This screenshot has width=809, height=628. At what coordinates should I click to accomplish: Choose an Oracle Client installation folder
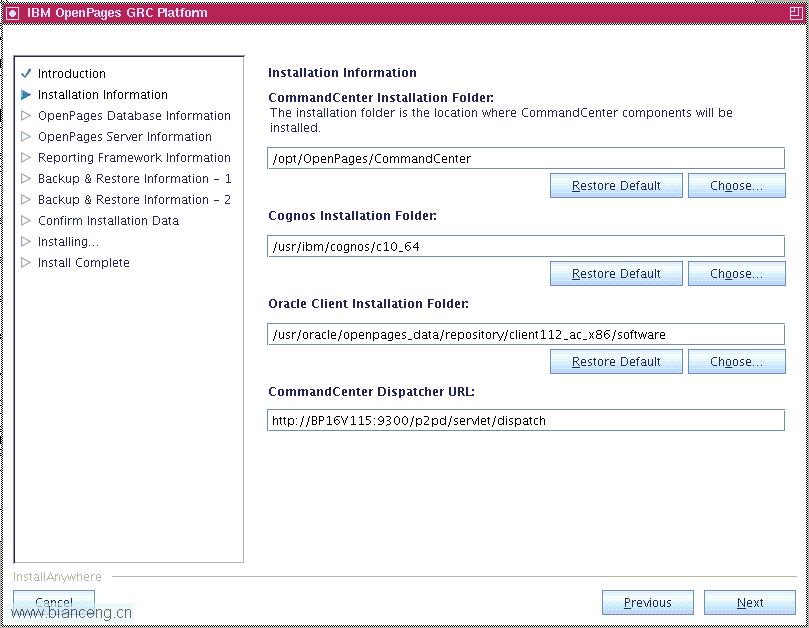[x=737, y=362]
